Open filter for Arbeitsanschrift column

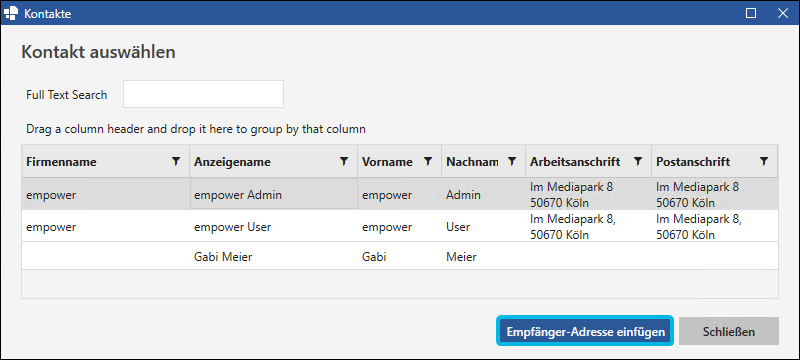pos(638,162)
